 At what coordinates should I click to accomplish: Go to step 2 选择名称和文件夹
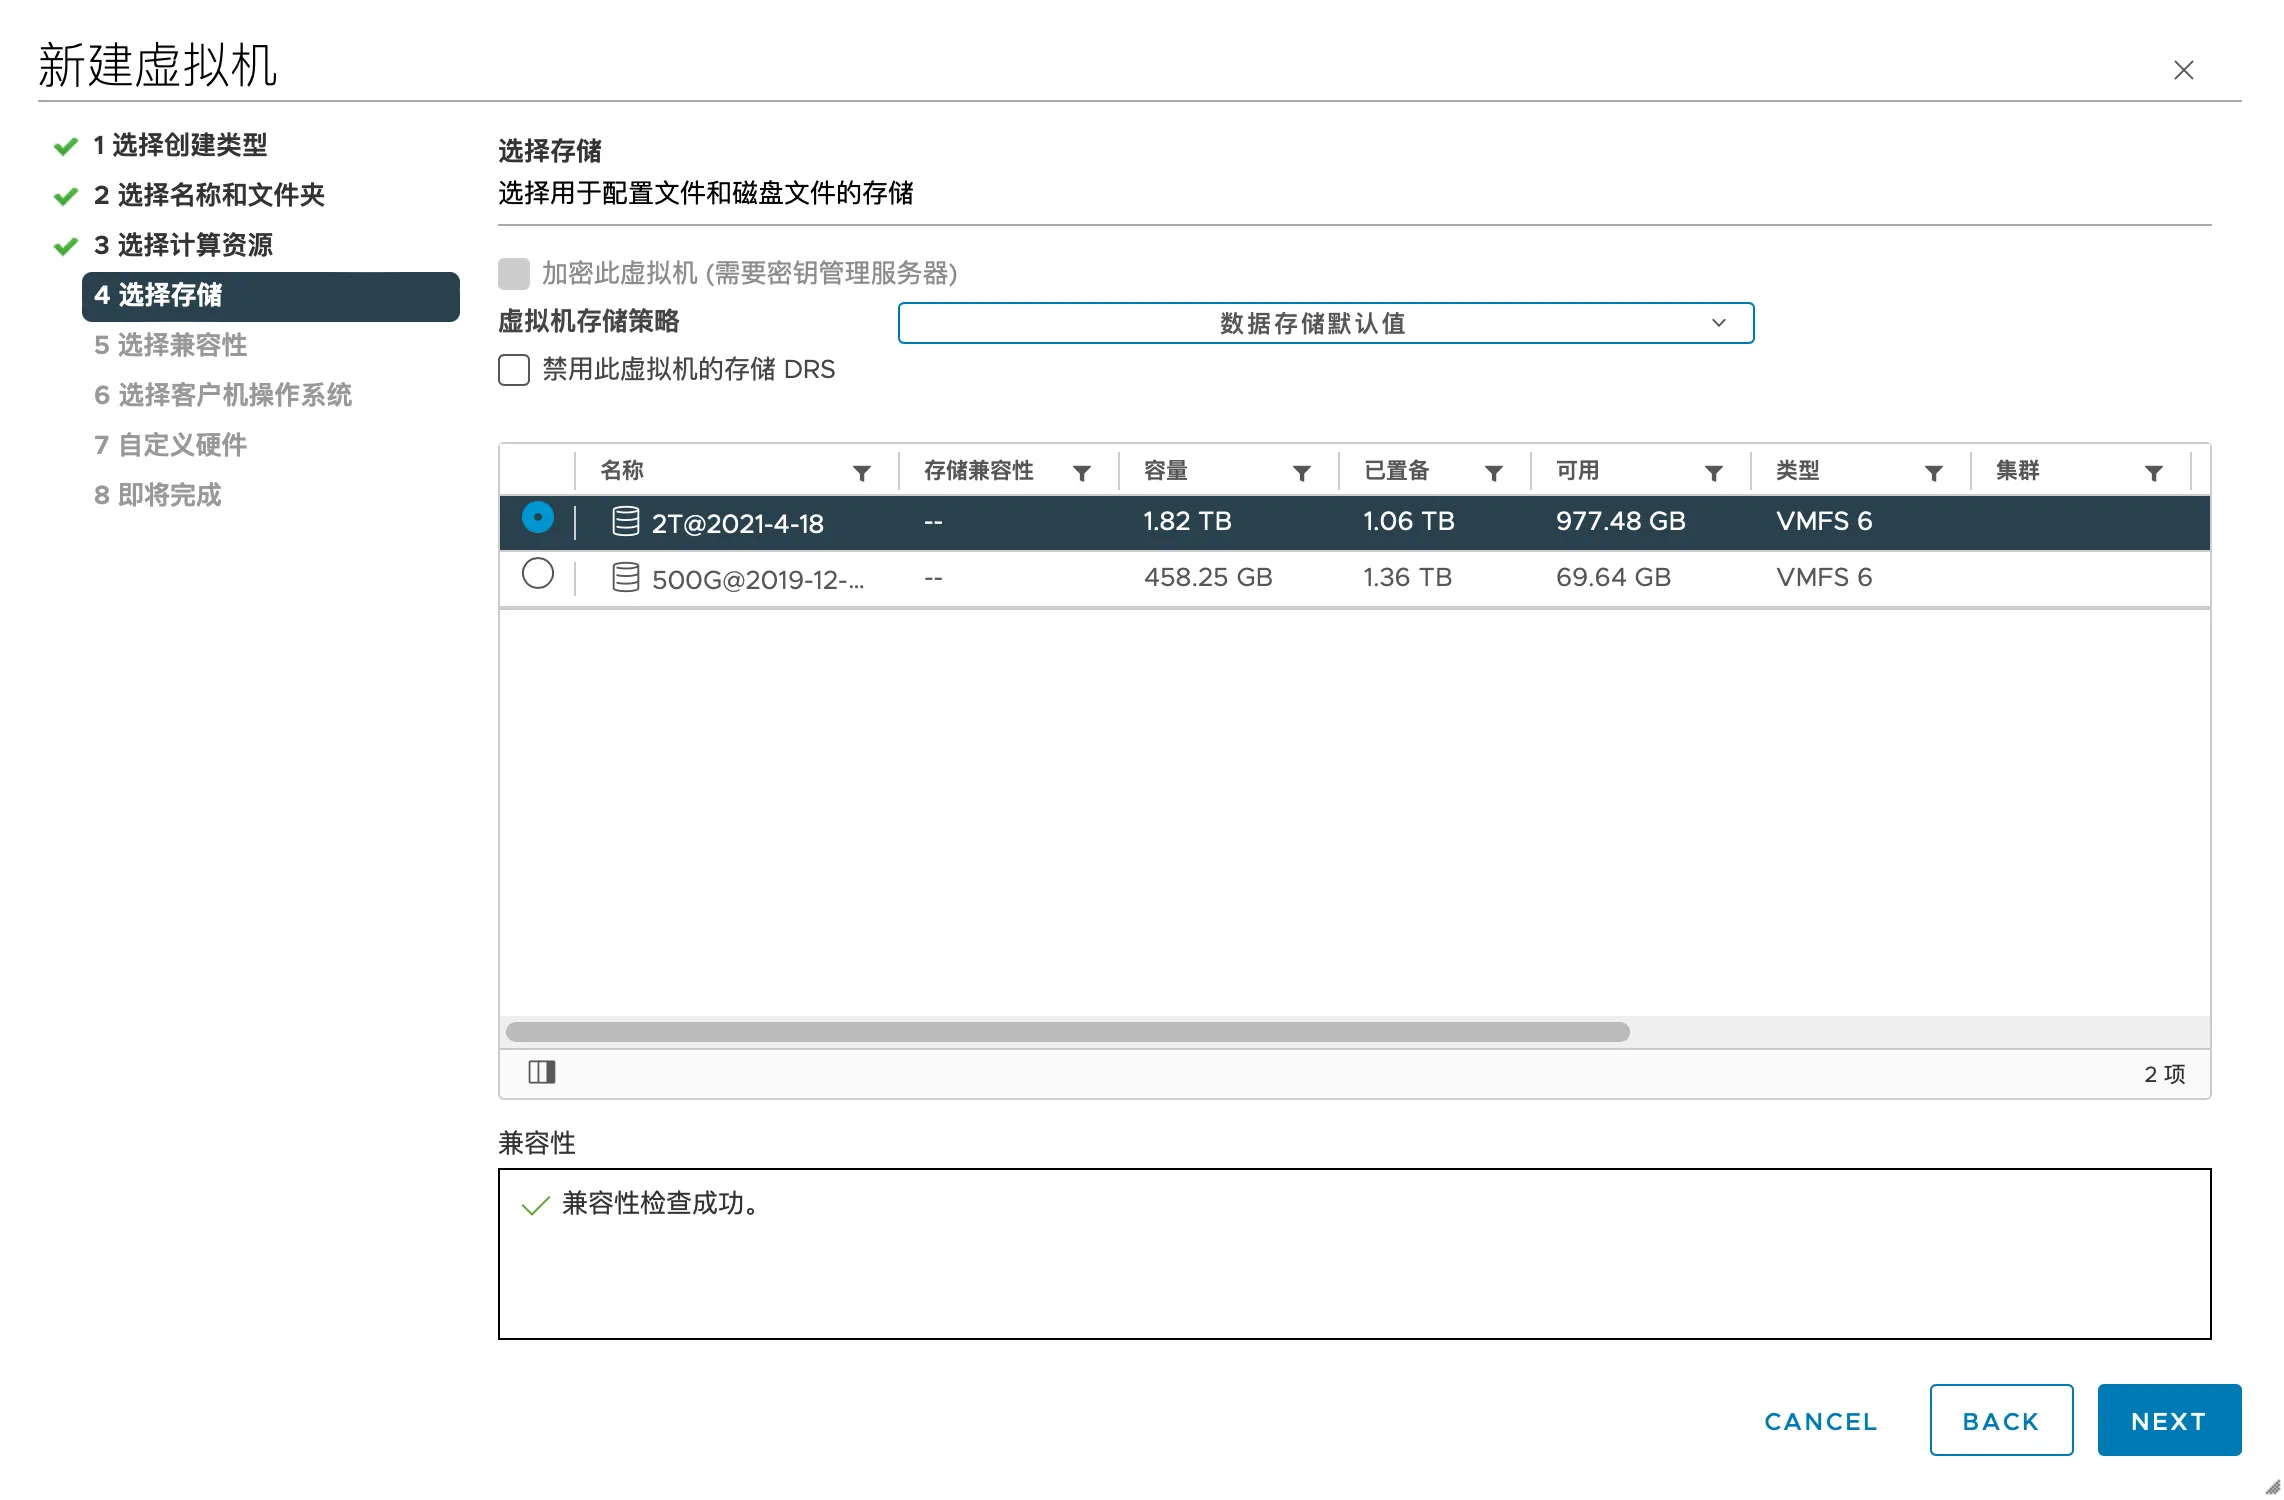tap(209, 195)
